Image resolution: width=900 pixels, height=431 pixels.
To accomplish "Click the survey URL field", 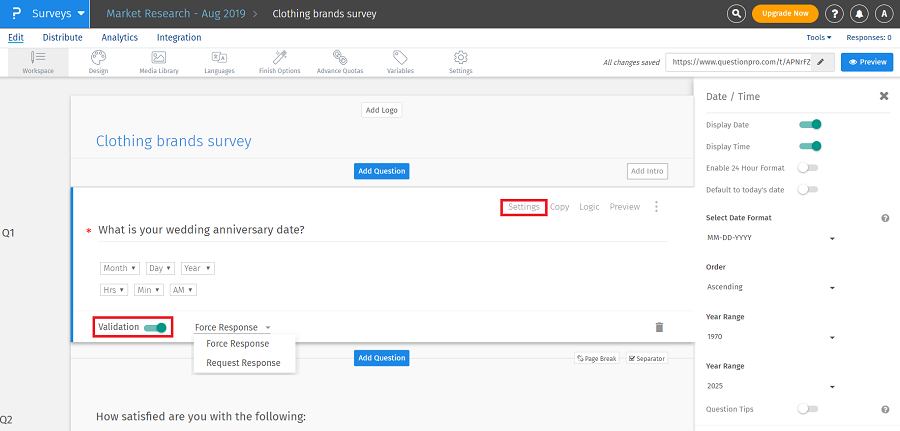I will [740, 62].
